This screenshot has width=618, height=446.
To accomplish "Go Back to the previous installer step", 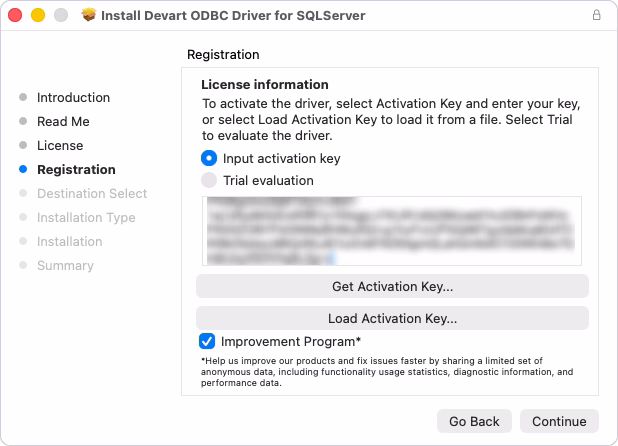I will point(474,421).
